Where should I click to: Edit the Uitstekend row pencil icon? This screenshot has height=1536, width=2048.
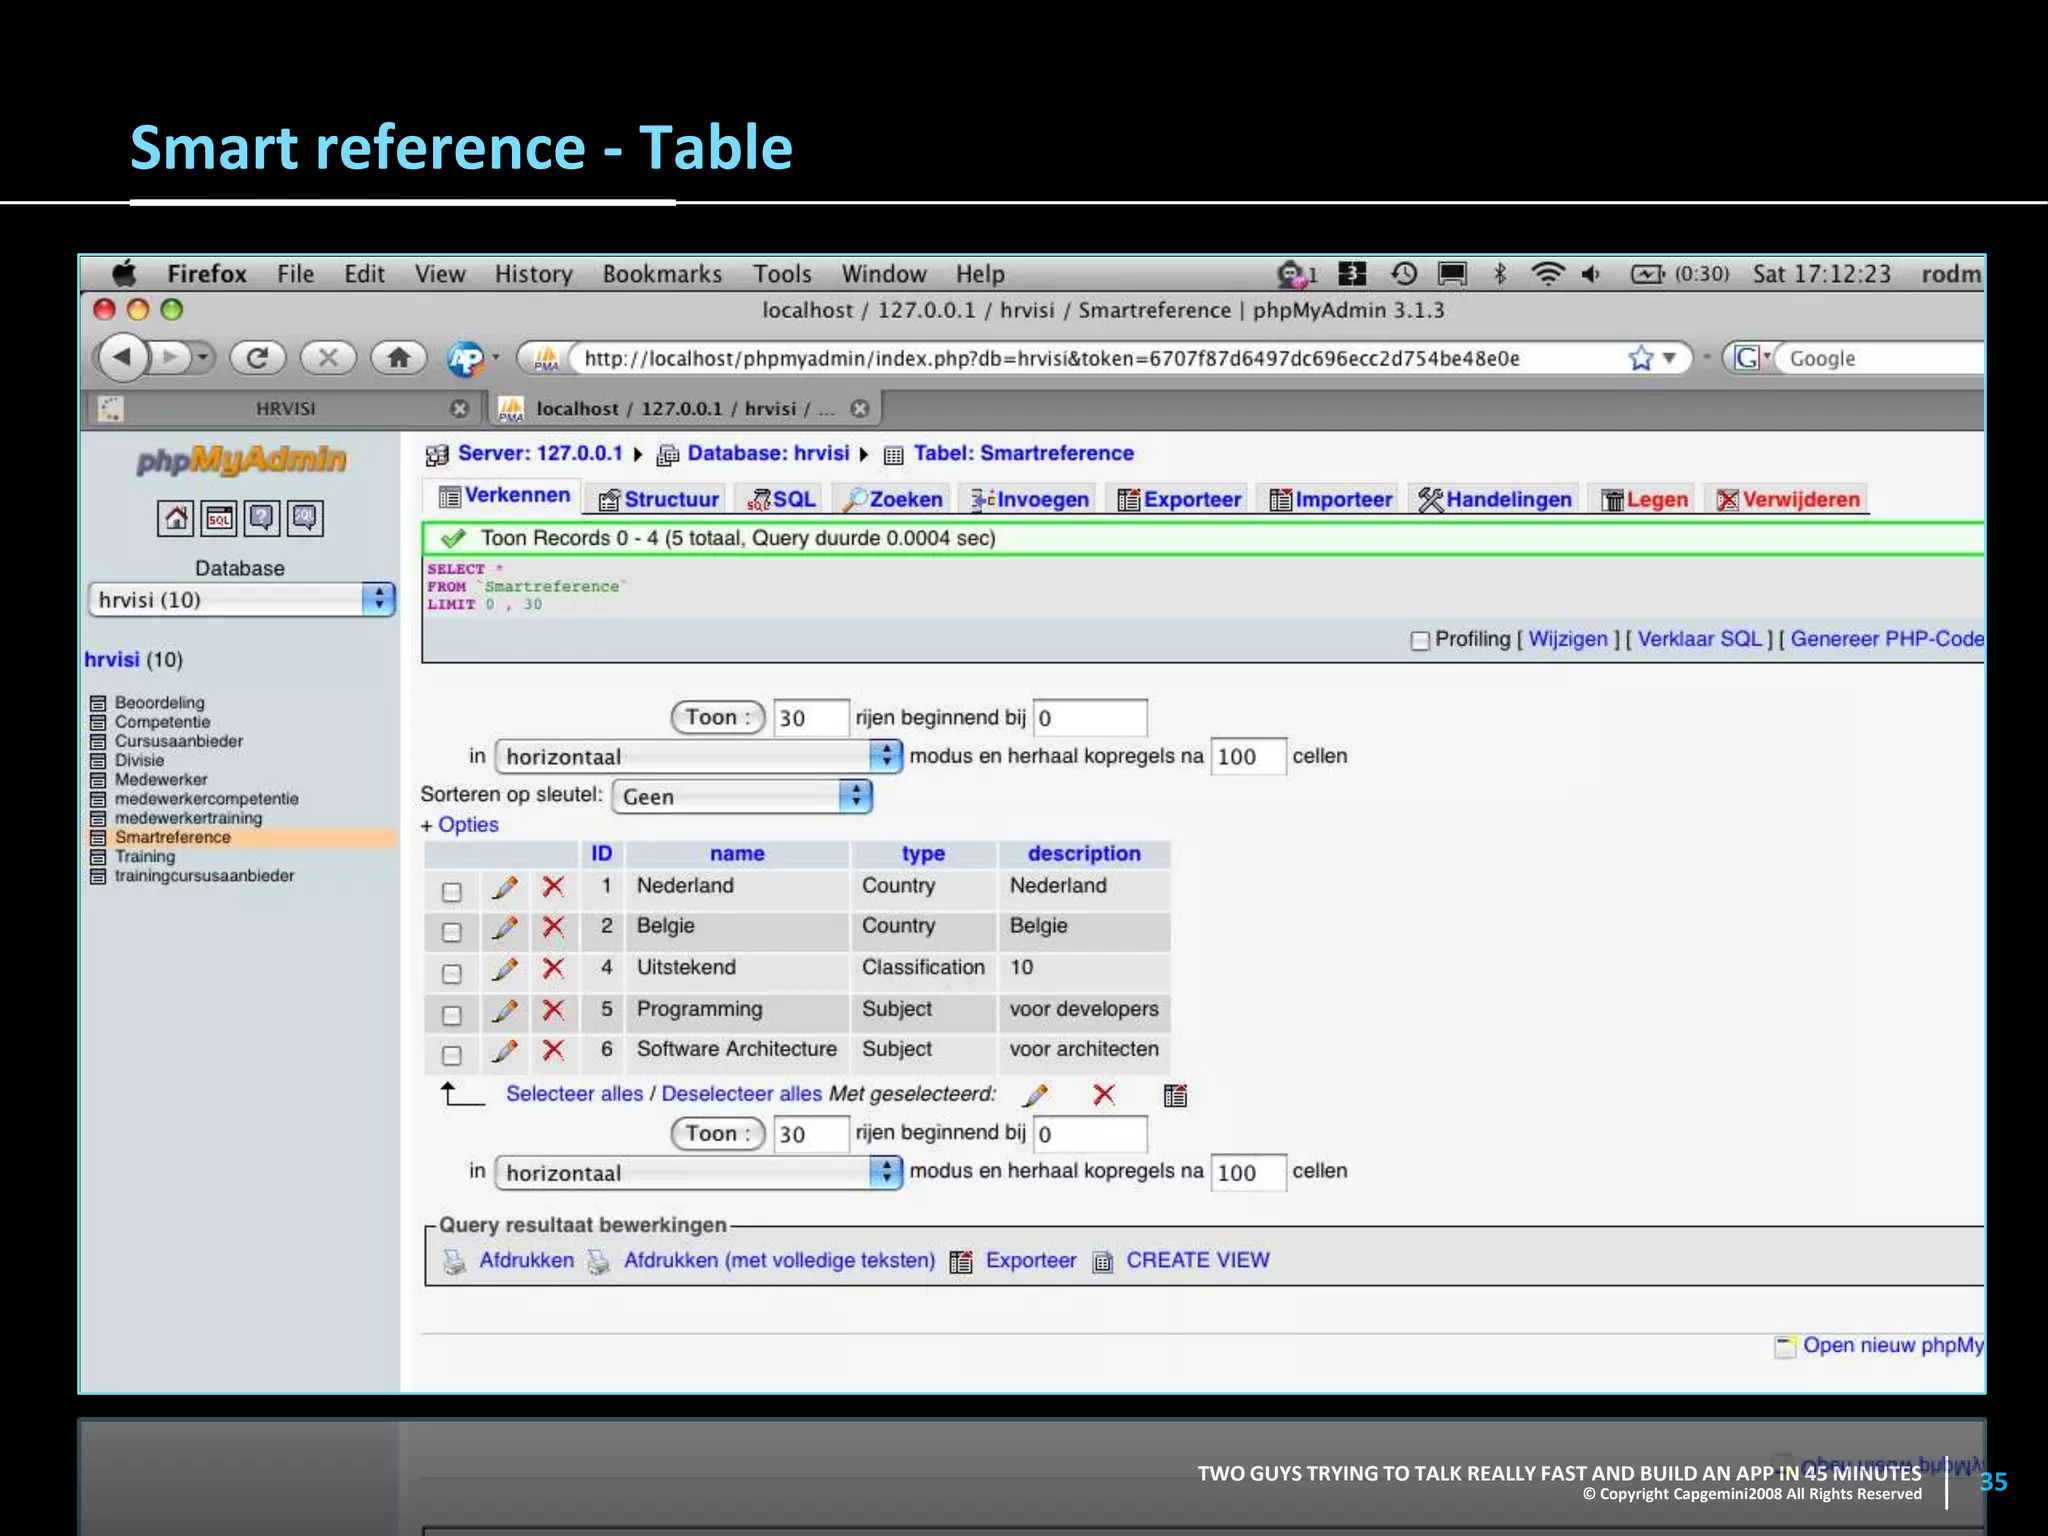pos(505,969)
